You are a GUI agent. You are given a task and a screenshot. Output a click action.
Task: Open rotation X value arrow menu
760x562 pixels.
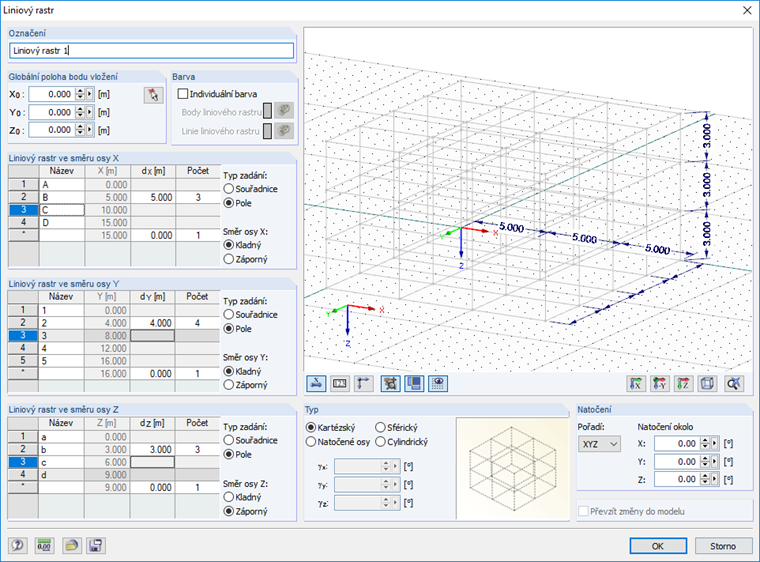coord(714,444)
